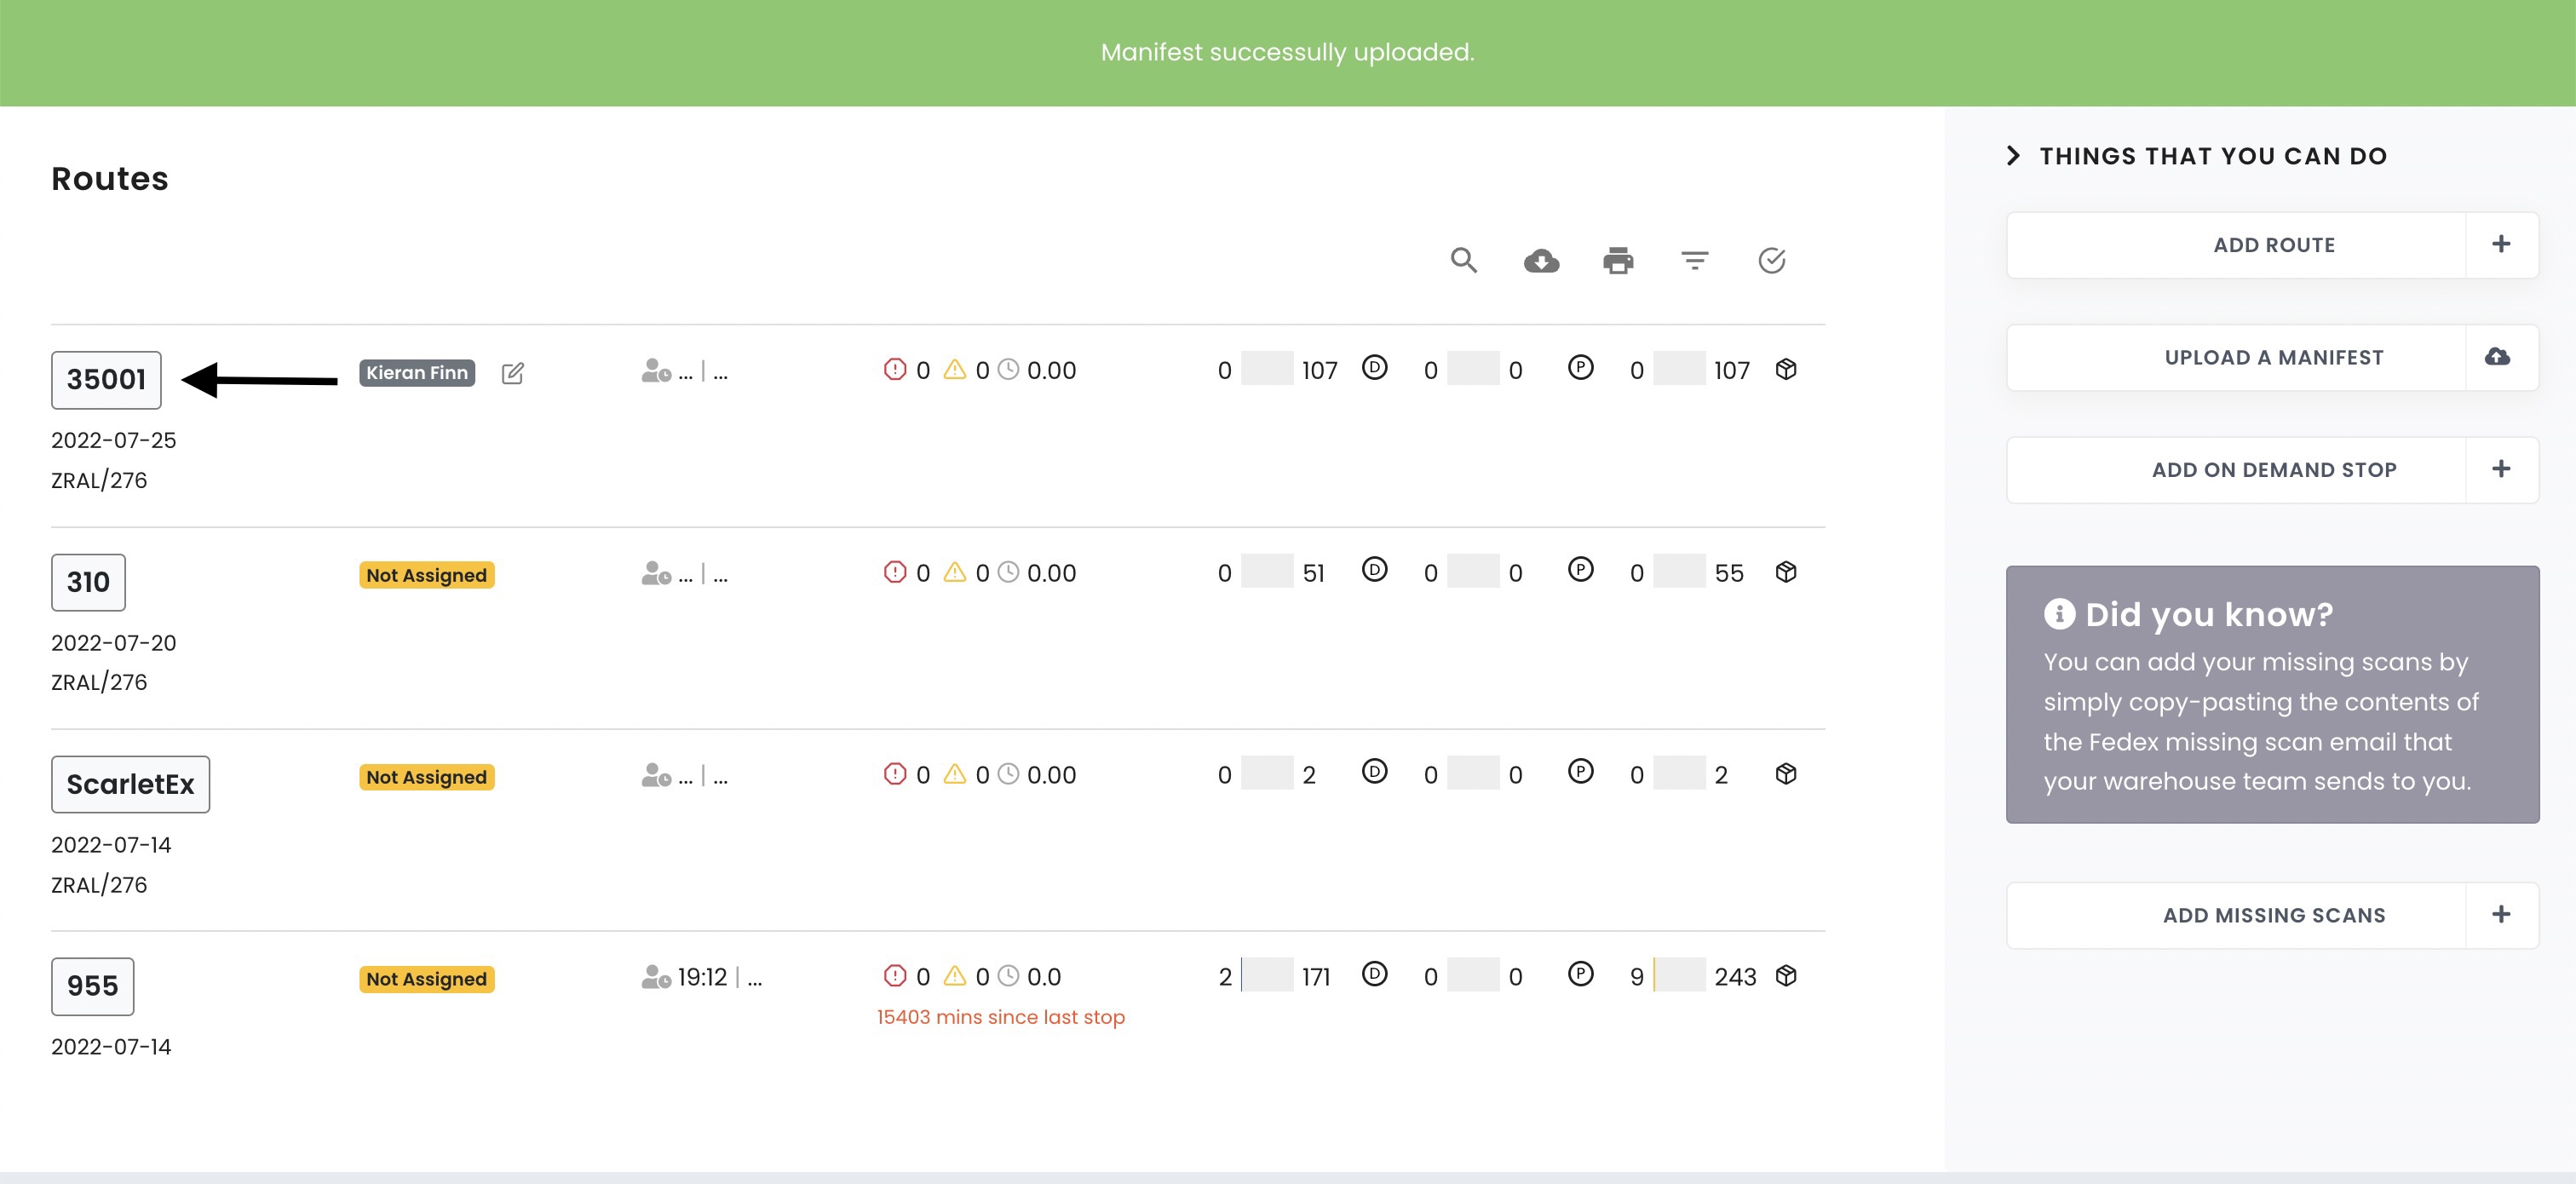The image size is (2576, 1184).
Task: Open the filter list icon
Action: coord(1694,261)
